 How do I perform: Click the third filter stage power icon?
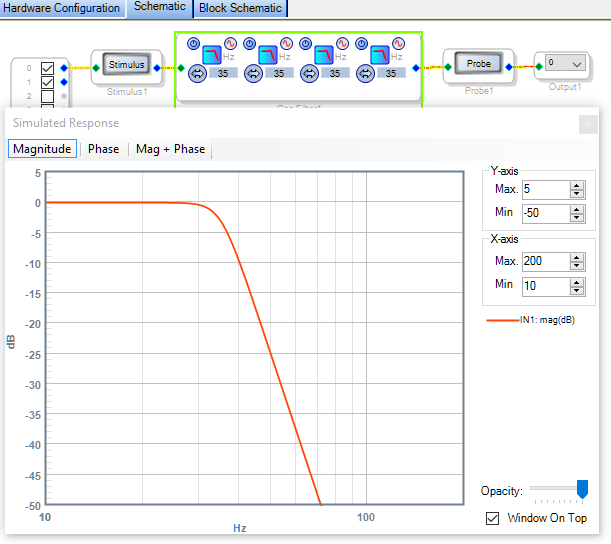click(x=306, y=44)
